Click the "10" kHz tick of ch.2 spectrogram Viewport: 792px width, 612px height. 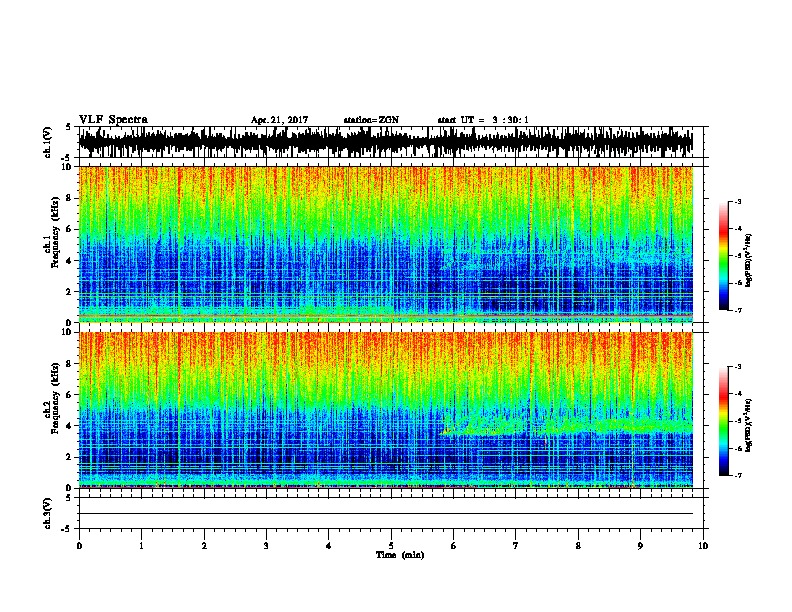[x=67, y=332]
